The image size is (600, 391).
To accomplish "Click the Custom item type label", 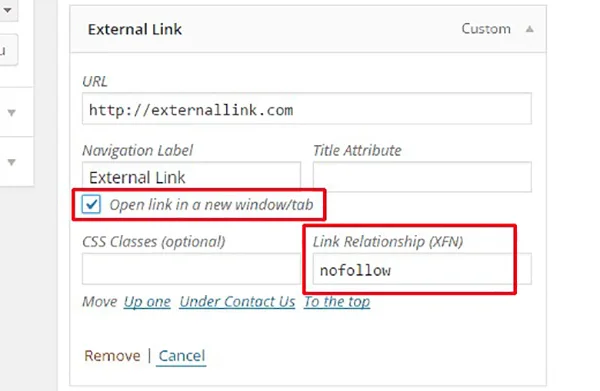I will pyautogui.click(x=486, y=29).
